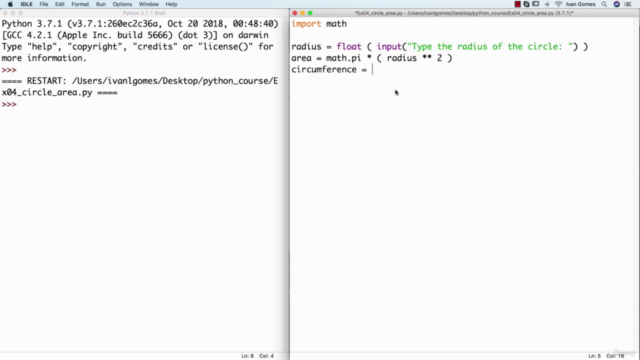Open the Options menu
Viewport: 640px width, 360px height.
tap(122, 4)
